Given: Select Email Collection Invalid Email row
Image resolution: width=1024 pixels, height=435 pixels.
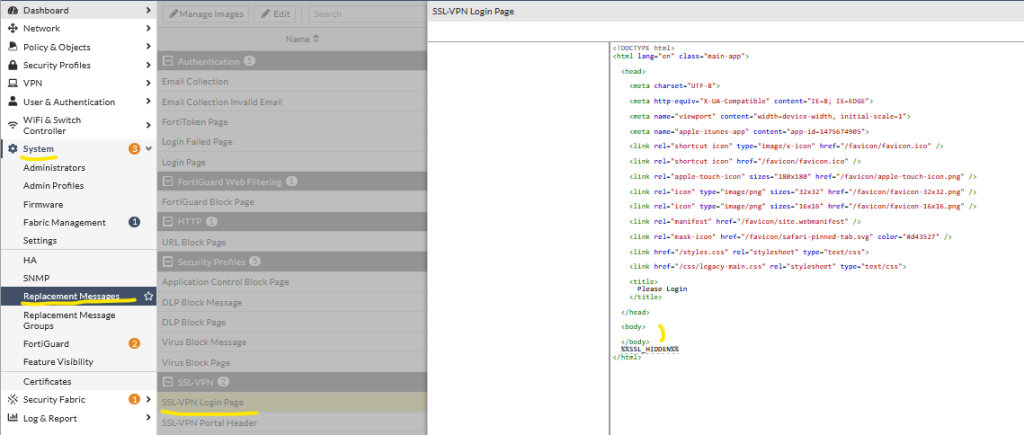Looking at the screenshot, I should (x=292, y=102).
